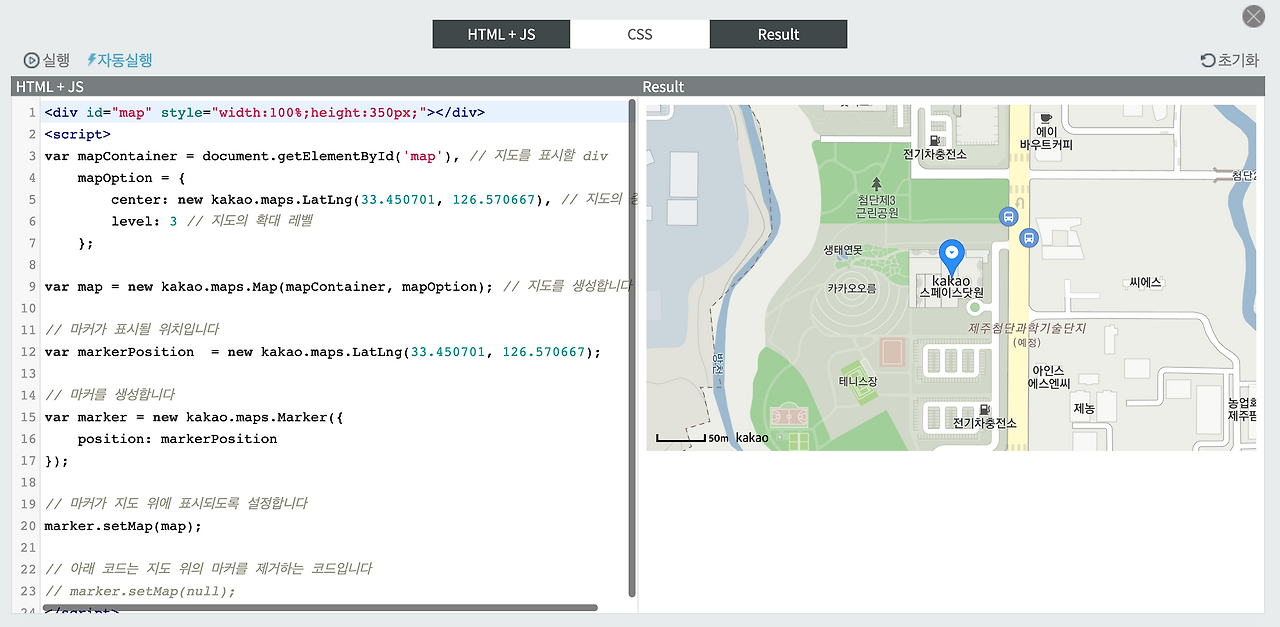Screen dimensions: 1280x627
Task: Click 'marker.setMap(map);' line 20
Action: (x=123, y=526)
